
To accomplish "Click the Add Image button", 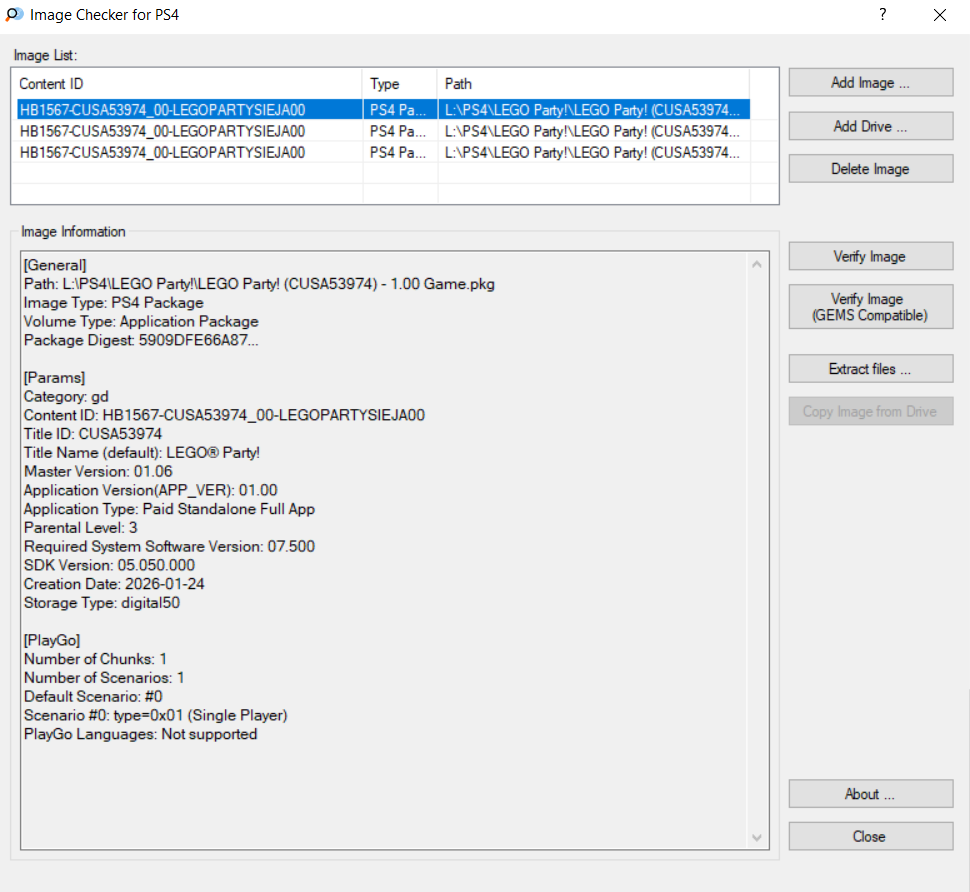I will [870, 83].
